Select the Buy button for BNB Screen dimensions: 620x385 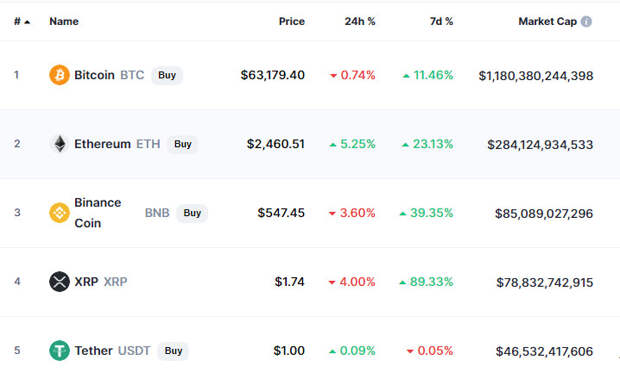pos(192,213)
